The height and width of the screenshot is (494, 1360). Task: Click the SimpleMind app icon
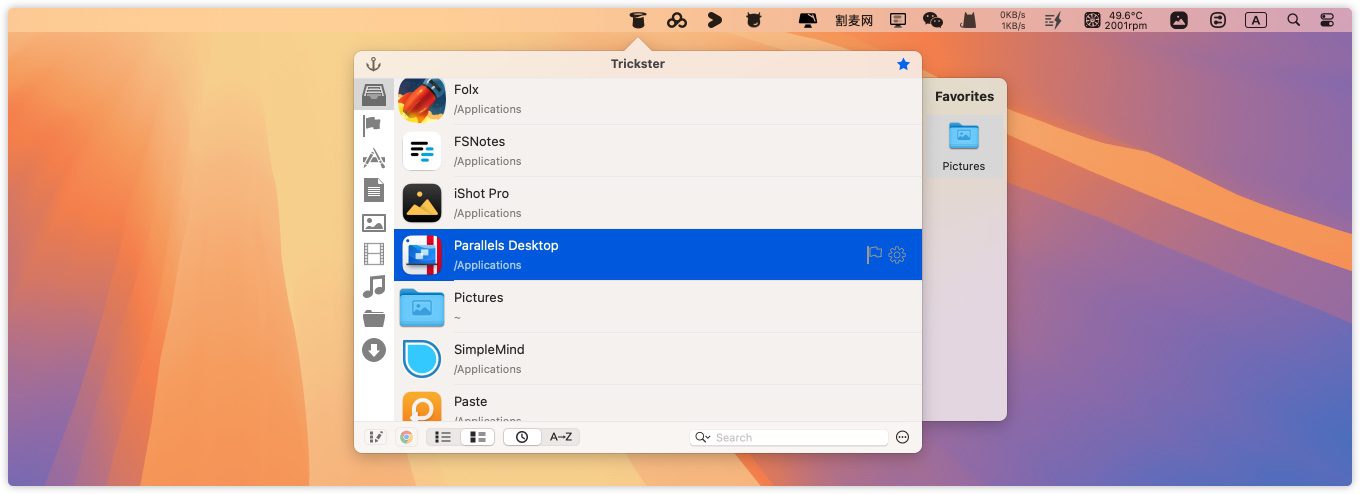pyautogui.click(x=422, y=359)
